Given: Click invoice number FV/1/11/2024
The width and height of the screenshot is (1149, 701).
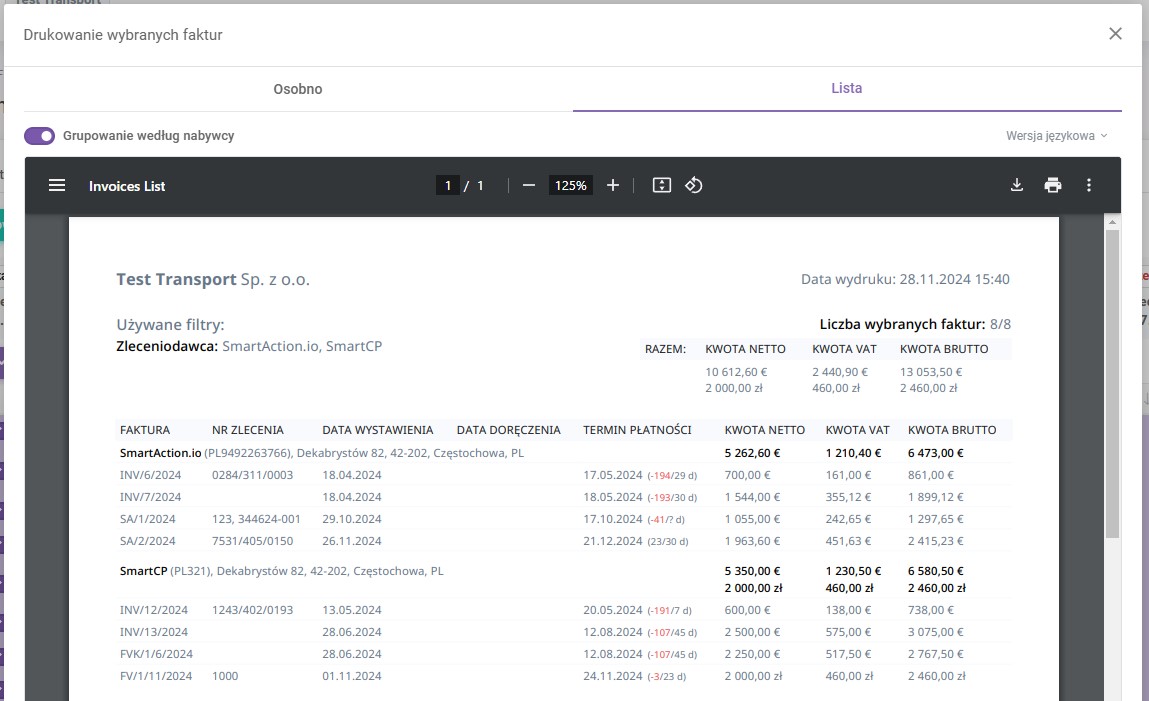Looking at the screenshot, I should pyautogui.click(x=156, y=675).
